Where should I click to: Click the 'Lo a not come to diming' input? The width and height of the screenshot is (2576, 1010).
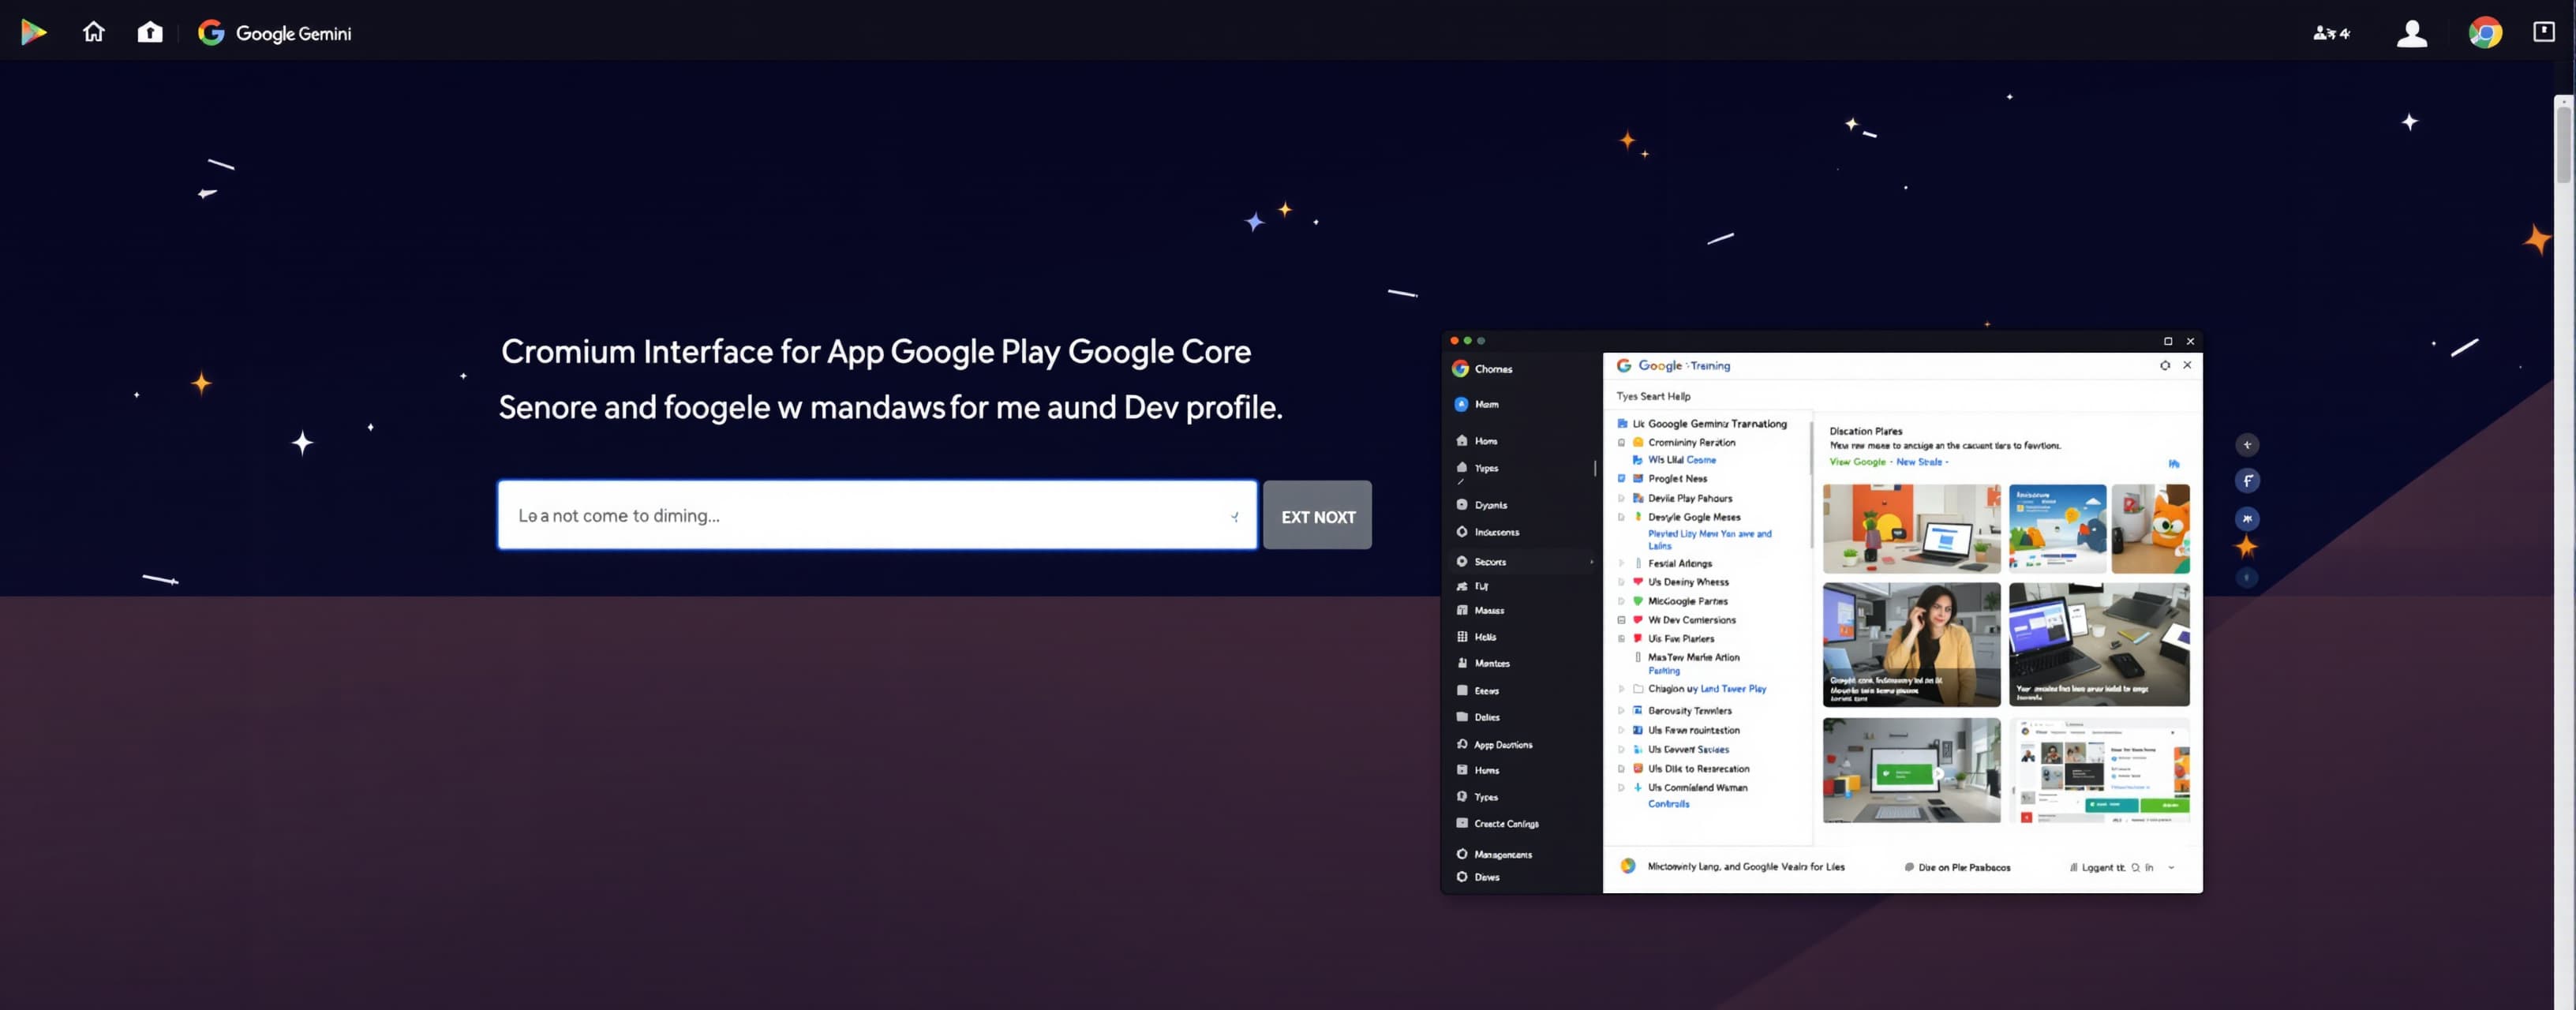876,515
